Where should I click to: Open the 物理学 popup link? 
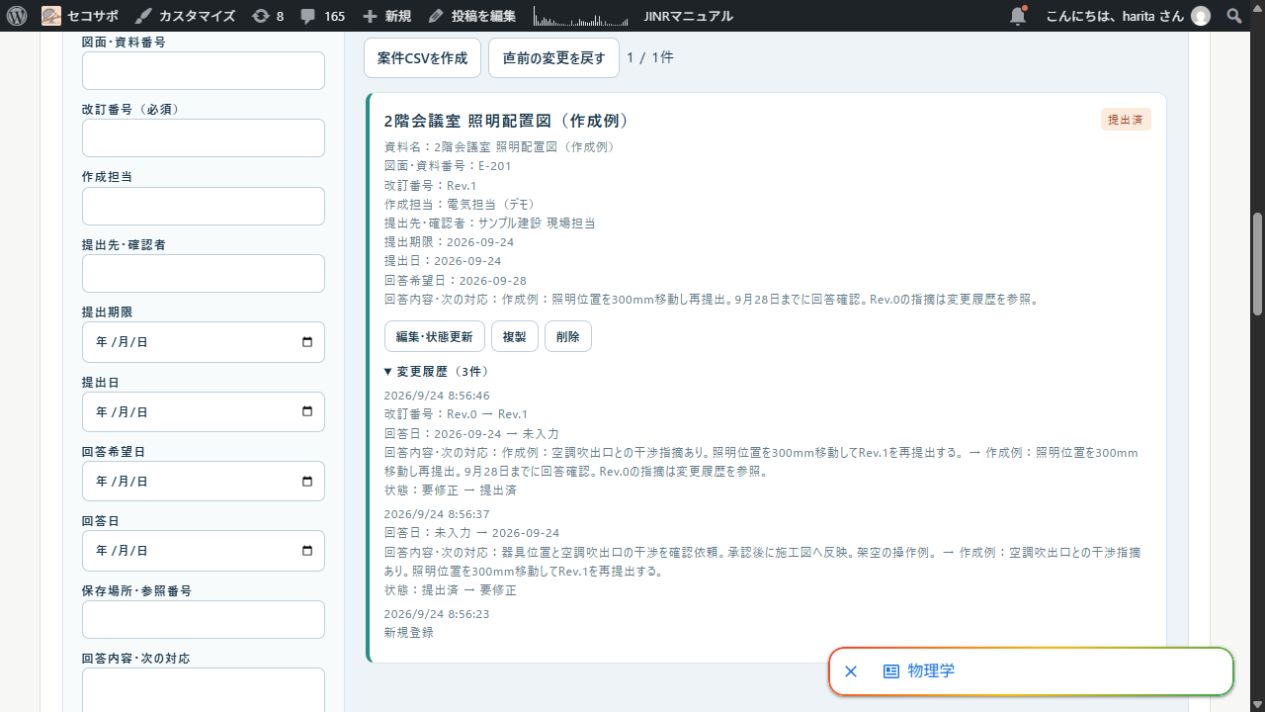click(x=931, y=672)
